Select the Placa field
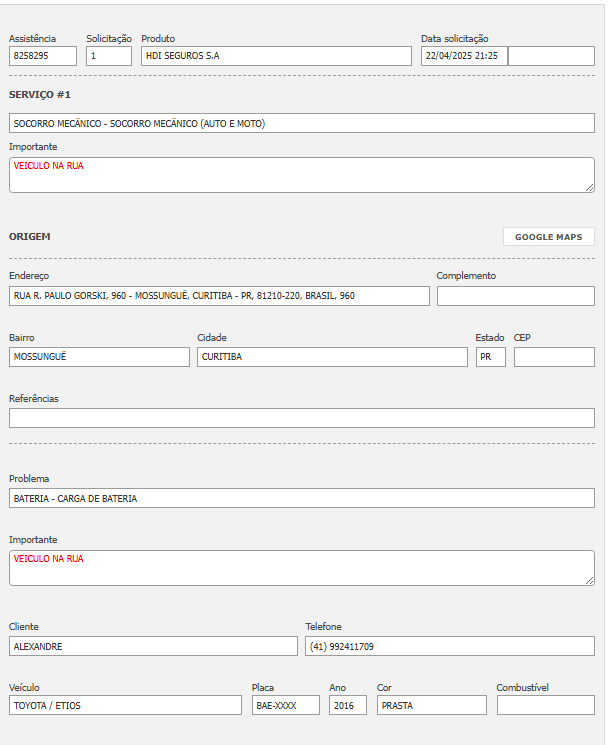The height and width of the screenshot is (745, 608). point(285,705)
